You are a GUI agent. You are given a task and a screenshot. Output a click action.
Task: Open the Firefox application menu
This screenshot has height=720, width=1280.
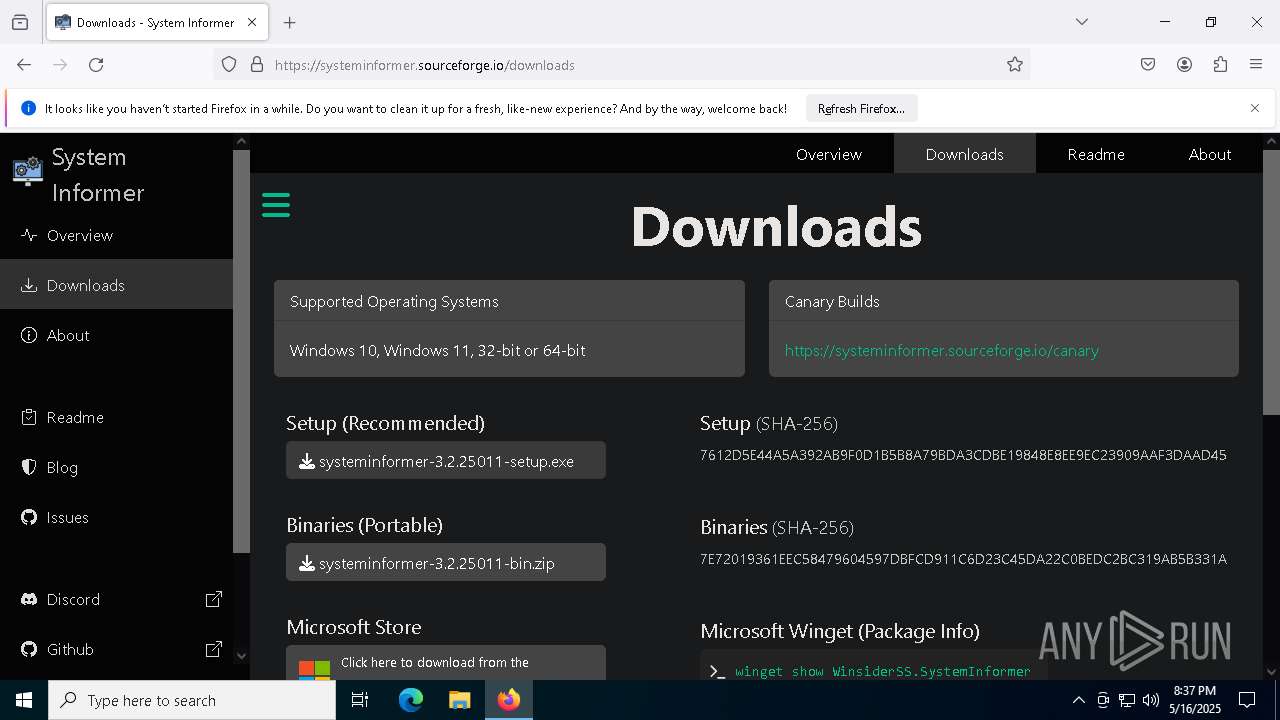pyautogui.click(x=1256, y=64)
